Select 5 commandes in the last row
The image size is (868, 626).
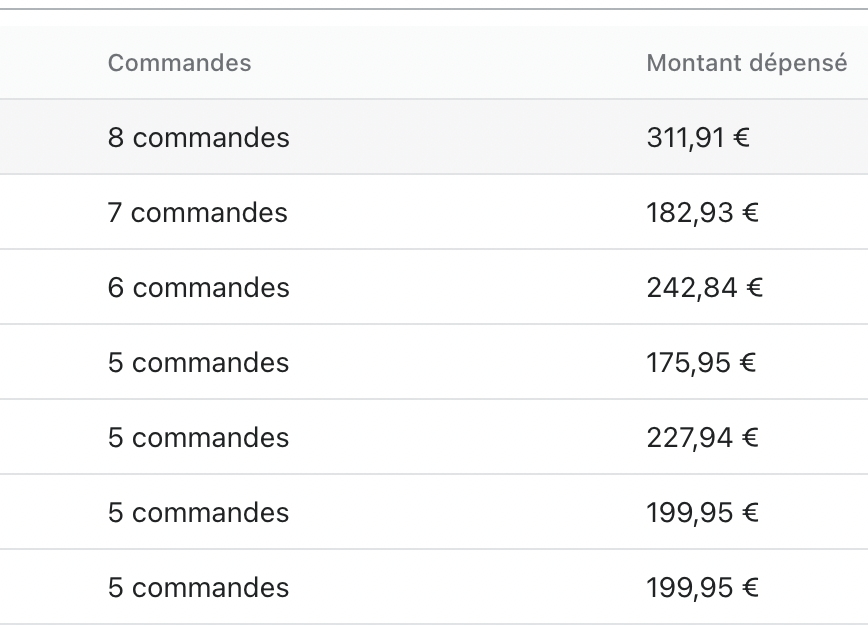point(198,587)
